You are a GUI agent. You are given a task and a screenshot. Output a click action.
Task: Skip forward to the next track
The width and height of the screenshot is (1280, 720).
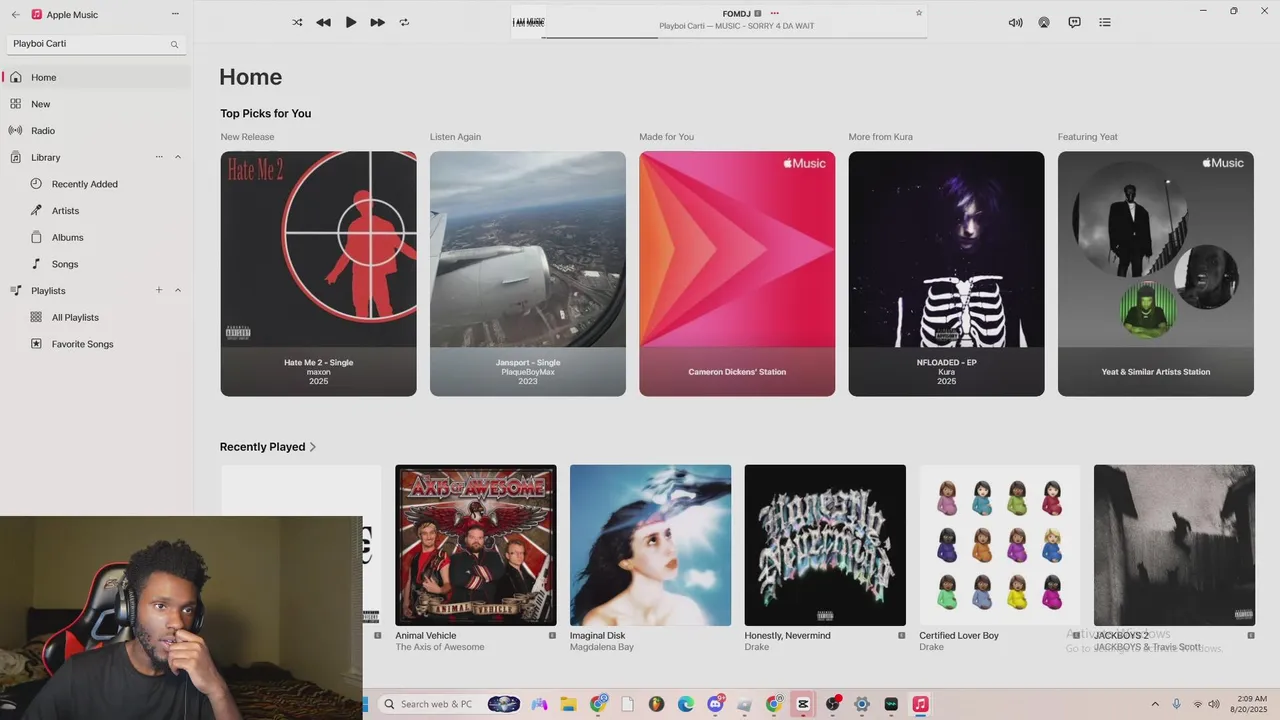click(377, 22)
